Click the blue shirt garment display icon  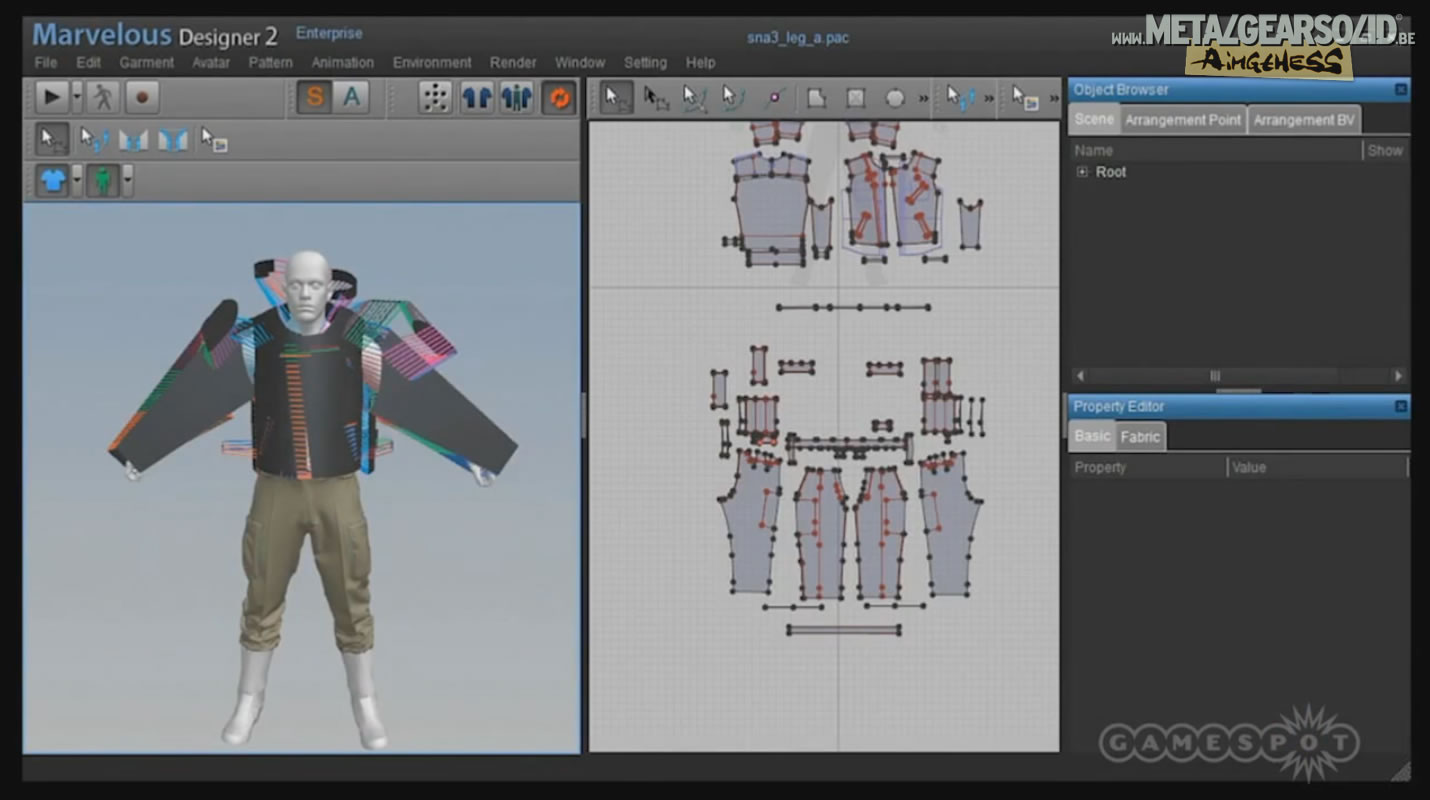tap(476, 97)
